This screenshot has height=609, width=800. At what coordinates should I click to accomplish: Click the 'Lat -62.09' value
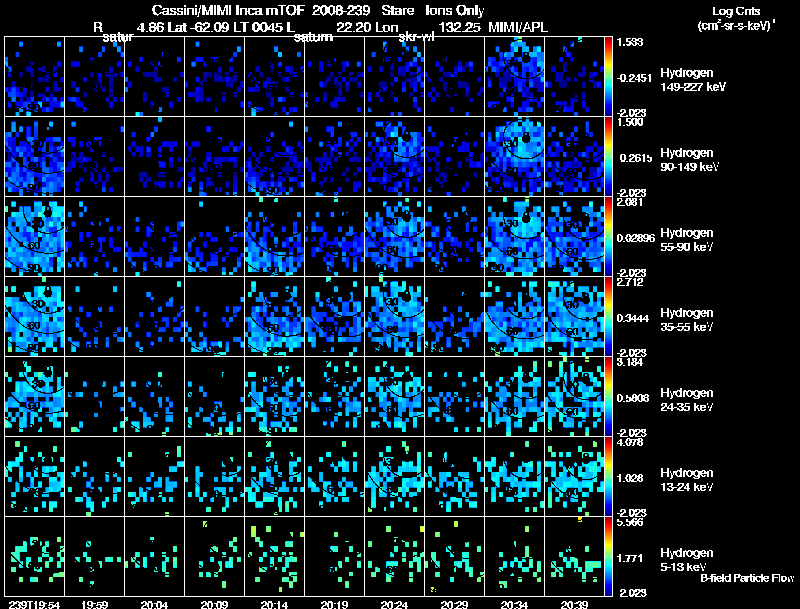(x=200, y=27)
